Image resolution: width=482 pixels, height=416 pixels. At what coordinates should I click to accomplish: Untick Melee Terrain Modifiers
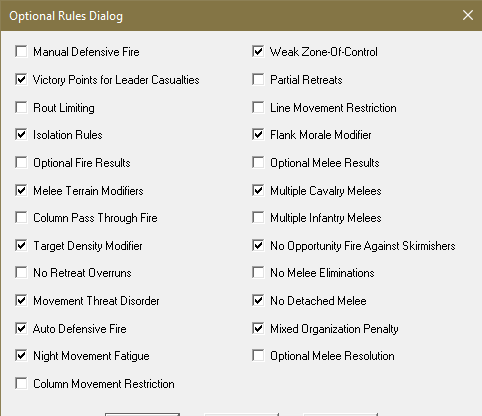(x=21, y=191)
